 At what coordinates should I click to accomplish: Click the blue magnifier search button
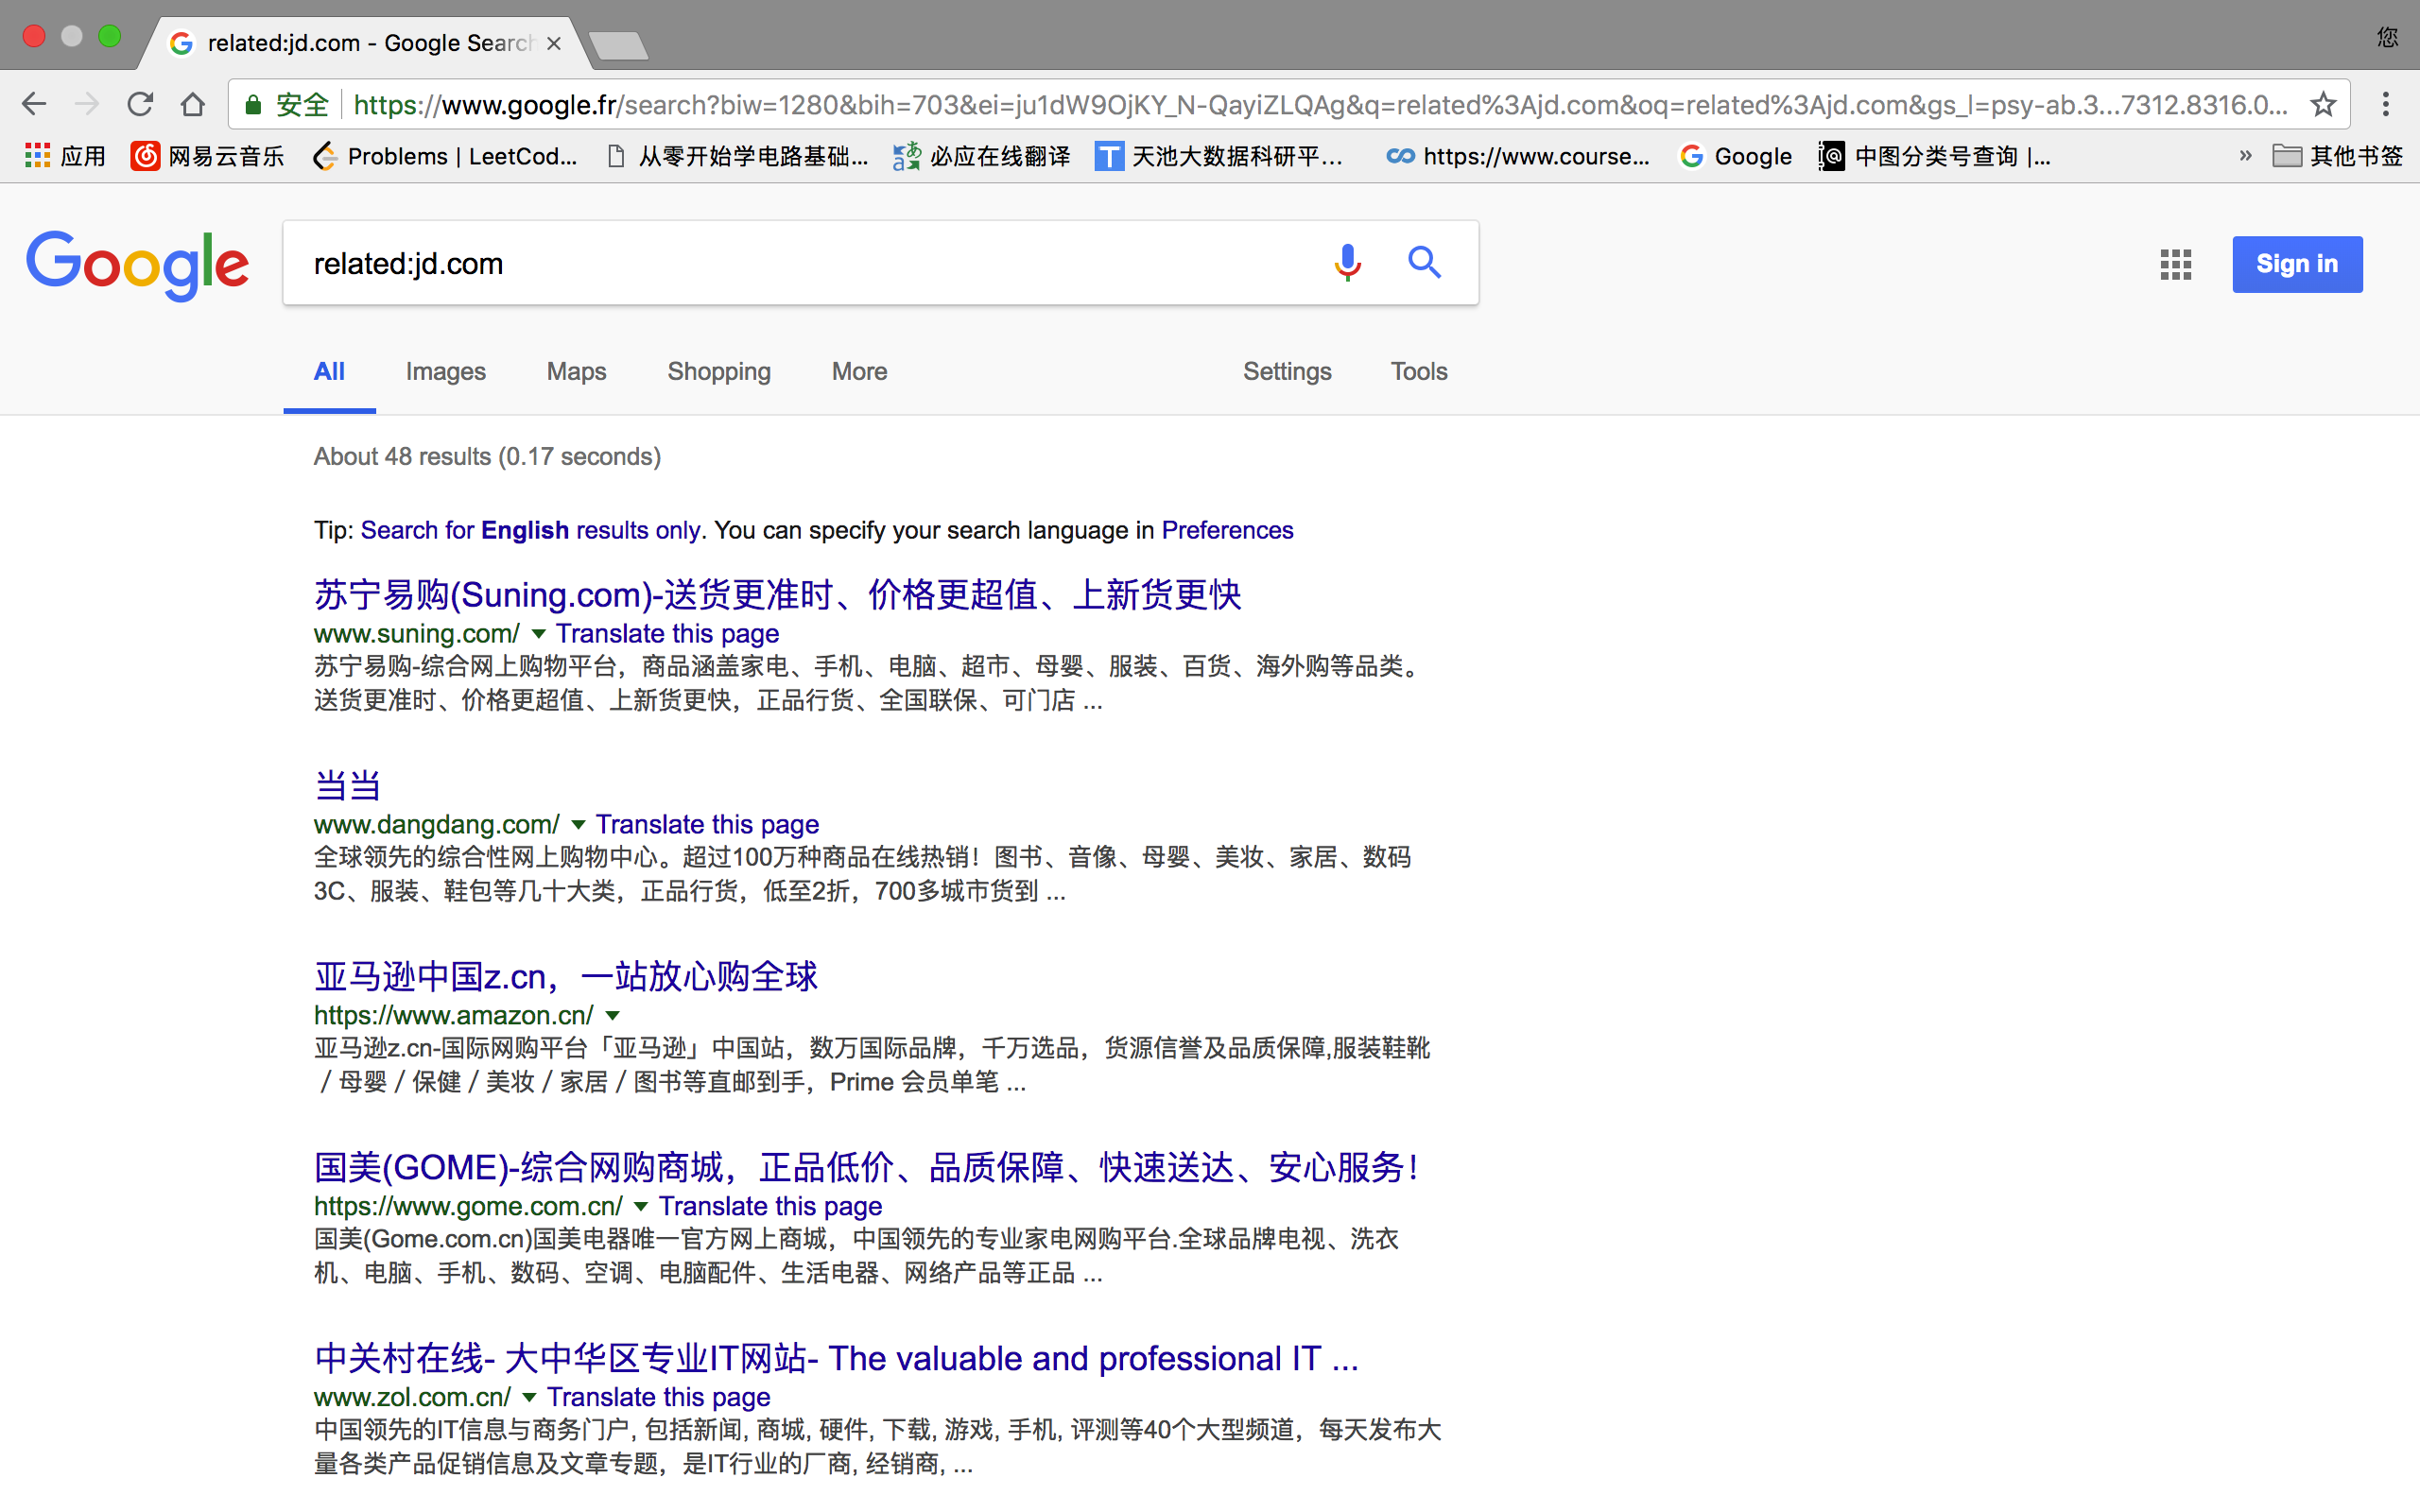click(x=1424, y=263)
